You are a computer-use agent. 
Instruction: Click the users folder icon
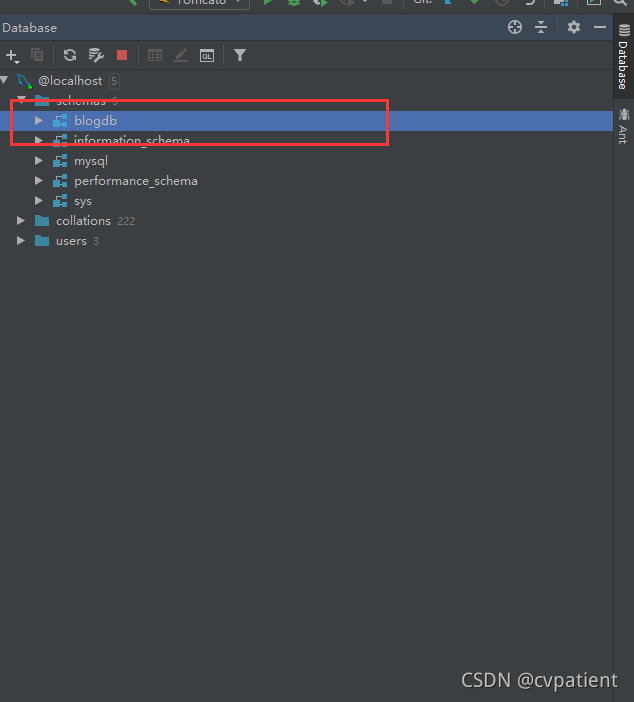point(42,241)
